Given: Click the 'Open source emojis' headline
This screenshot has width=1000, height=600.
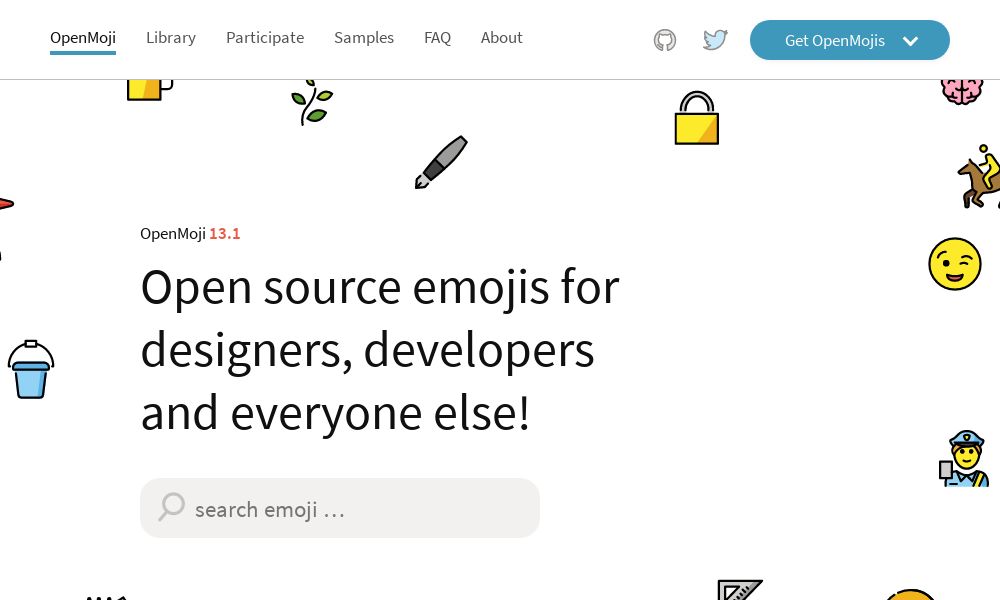Looking at the screenshot, I should click(380, 350).
